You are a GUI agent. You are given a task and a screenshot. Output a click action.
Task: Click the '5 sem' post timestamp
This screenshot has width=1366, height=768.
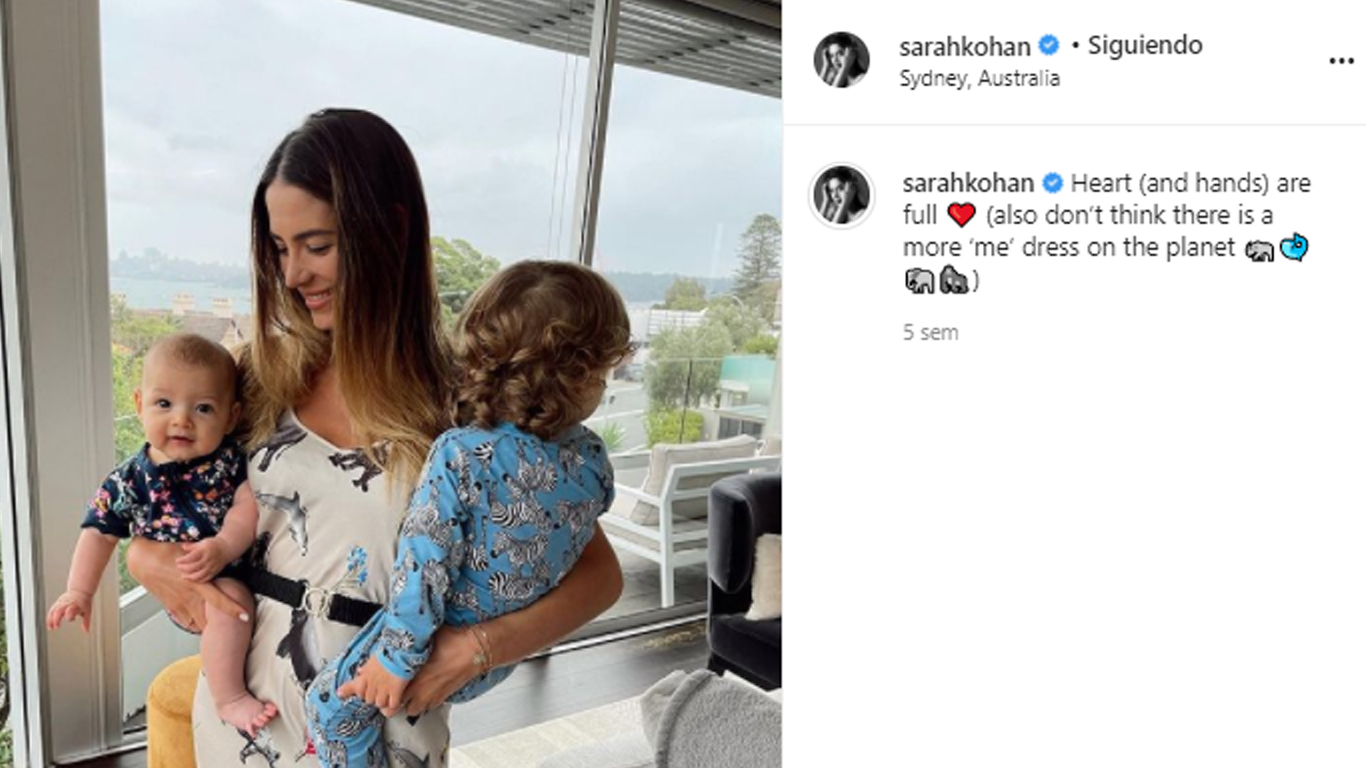click(930, 333)
